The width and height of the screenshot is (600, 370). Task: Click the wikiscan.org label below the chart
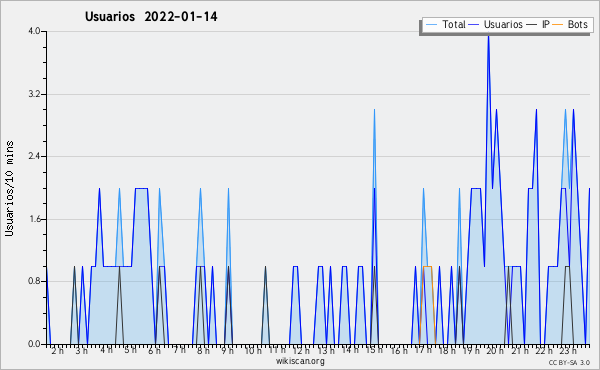[x=300, y=361]
